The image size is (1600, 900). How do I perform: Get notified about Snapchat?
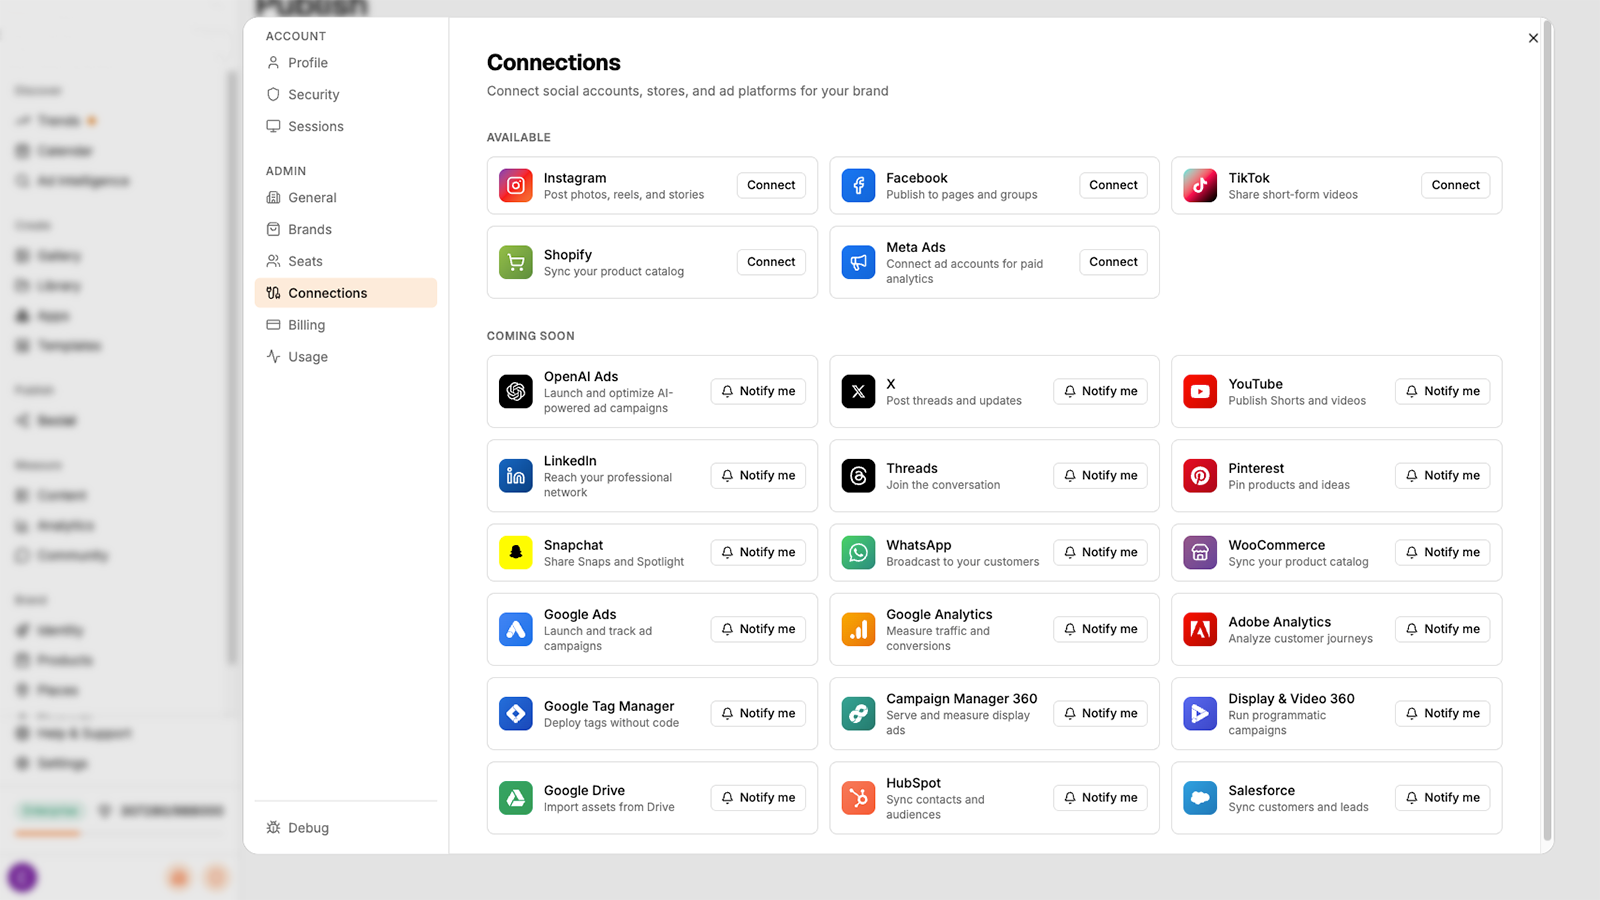pyautogui.click(x=758, y=552)
